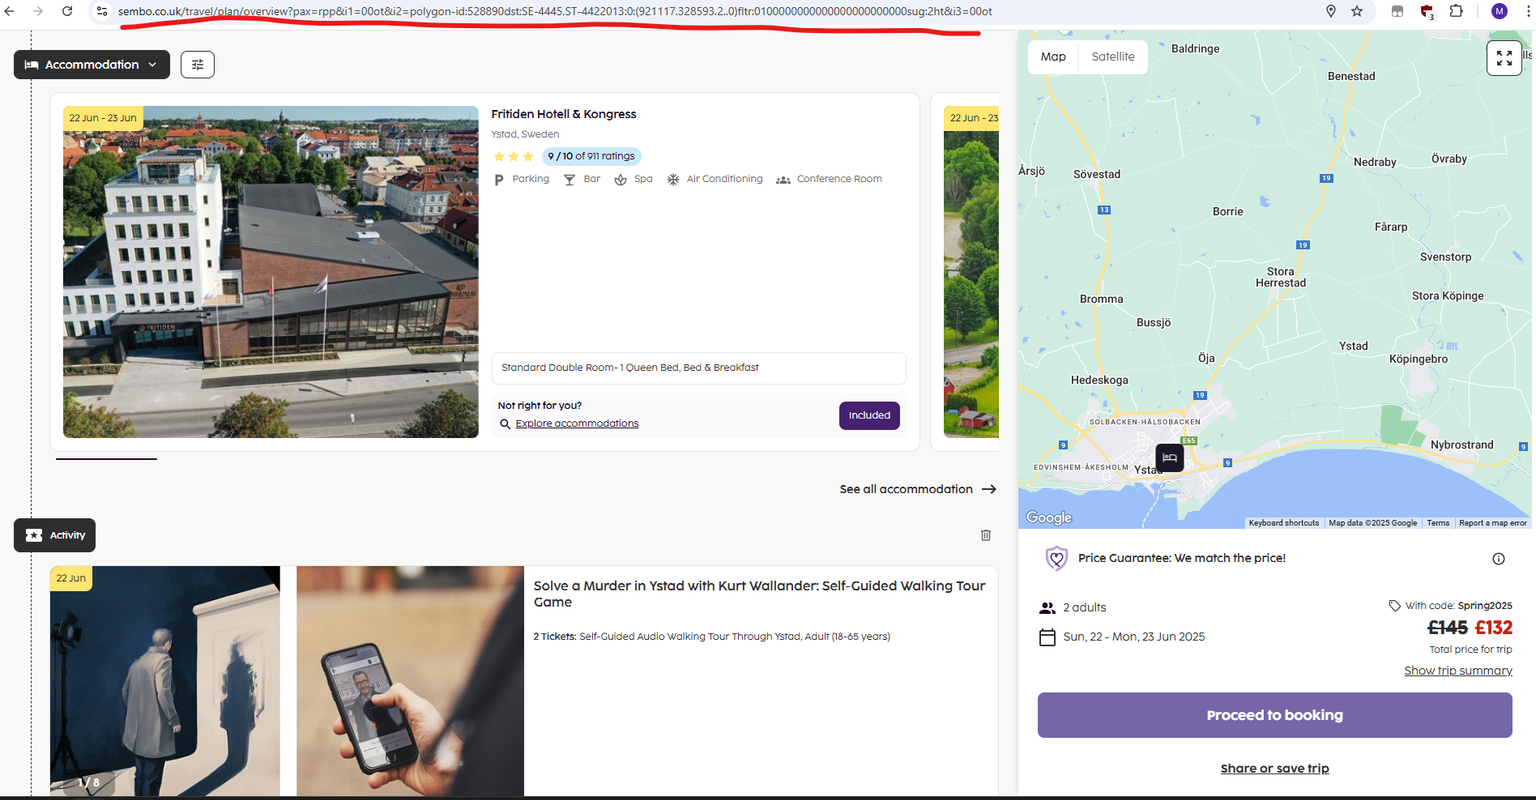Click the info icon next to Price Guarantee
This screenshot has height=800, width=1536.
(x=1498, y=558)
